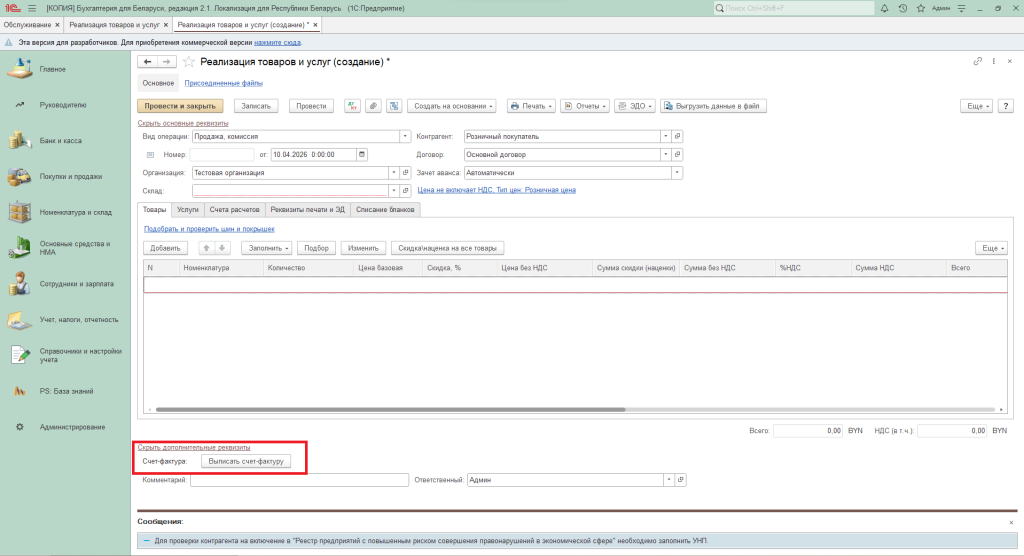Switch to the Счета расчетов tab
This screenshot has width=1024, height=556.
tap(235, 210)
